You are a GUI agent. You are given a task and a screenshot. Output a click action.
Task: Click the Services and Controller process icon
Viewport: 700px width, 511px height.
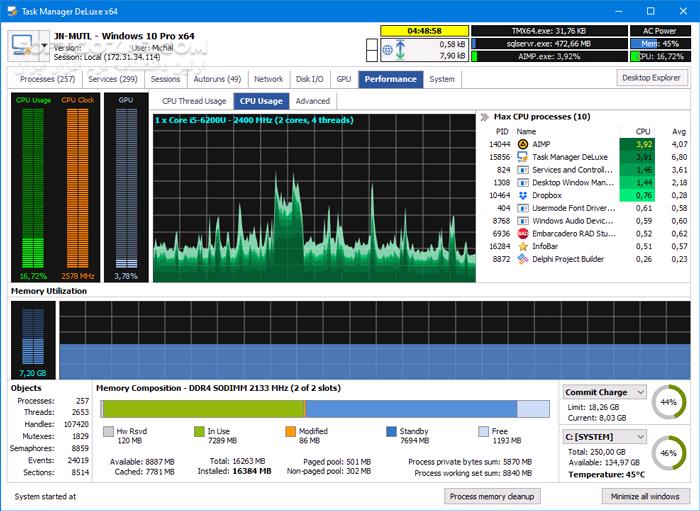click(522, 170)
